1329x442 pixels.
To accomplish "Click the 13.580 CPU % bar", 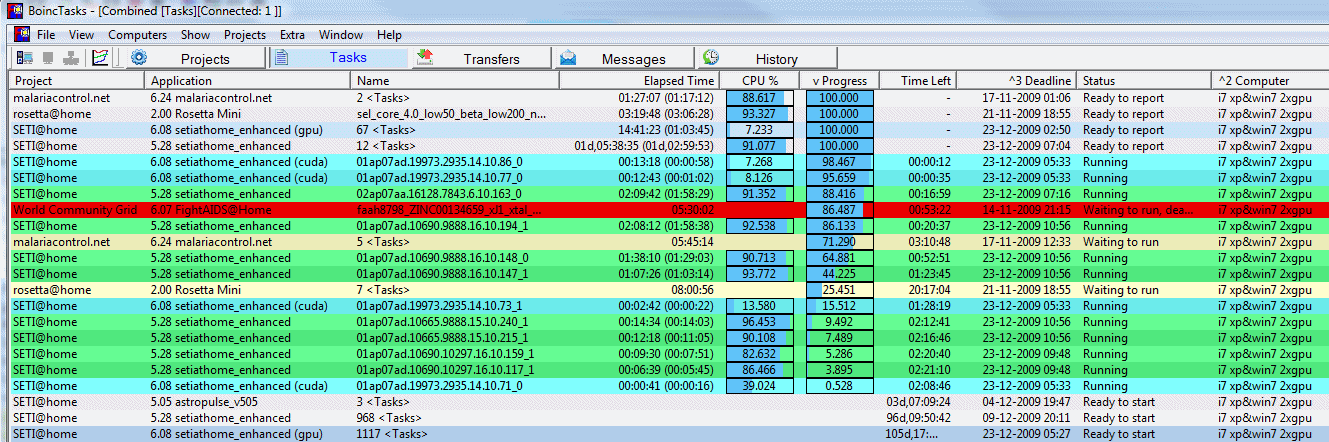I will (x=760, y=306).
